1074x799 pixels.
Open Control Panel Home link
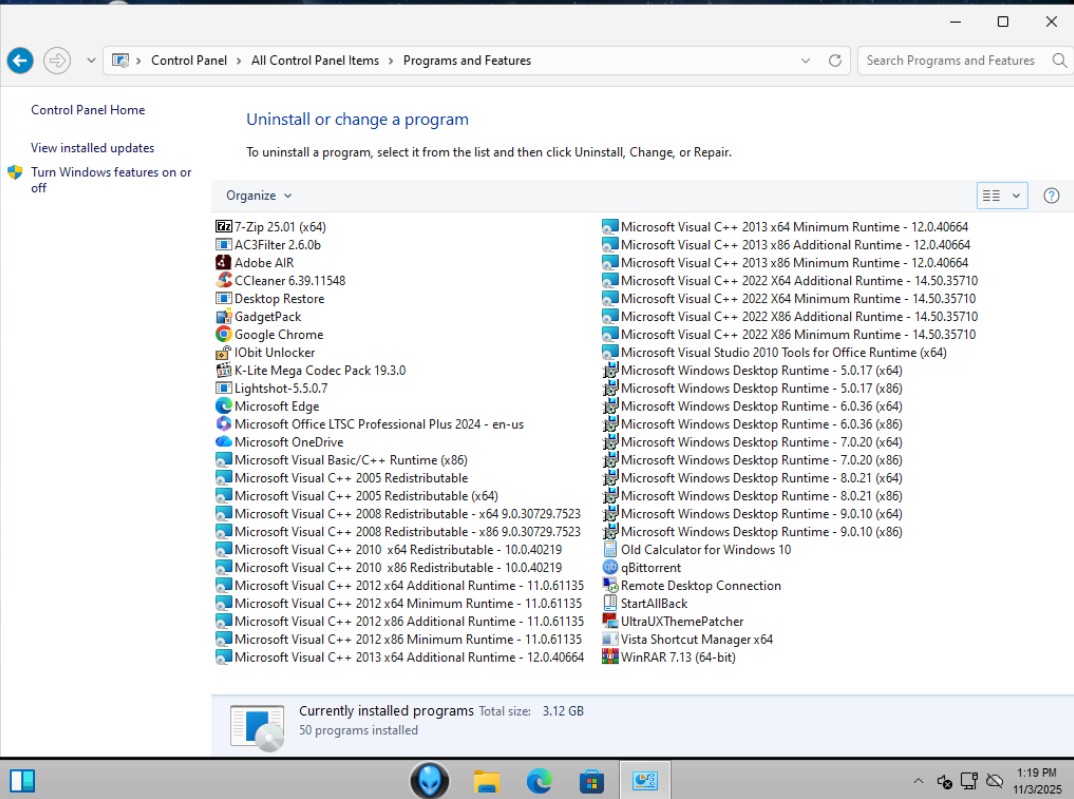point(88,110)
